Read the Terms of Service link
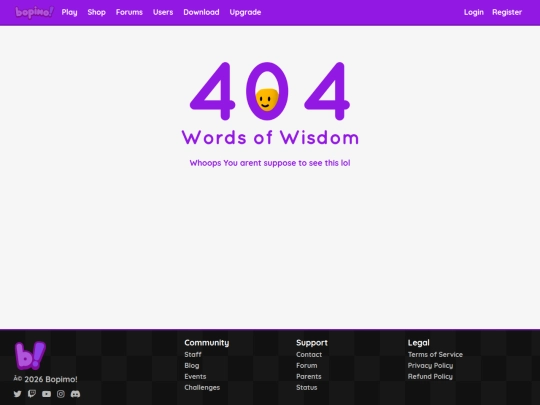540x405 pixels. pos(435,354)
